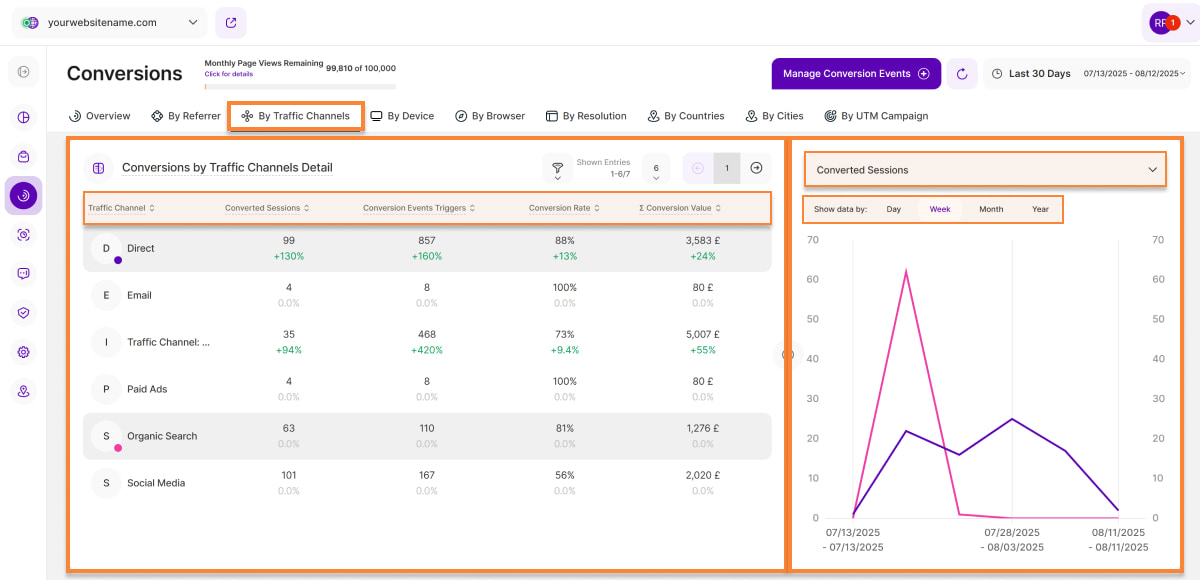Open the chat feedback icon in sidebar
The image size is (1200, 581).
24,273
